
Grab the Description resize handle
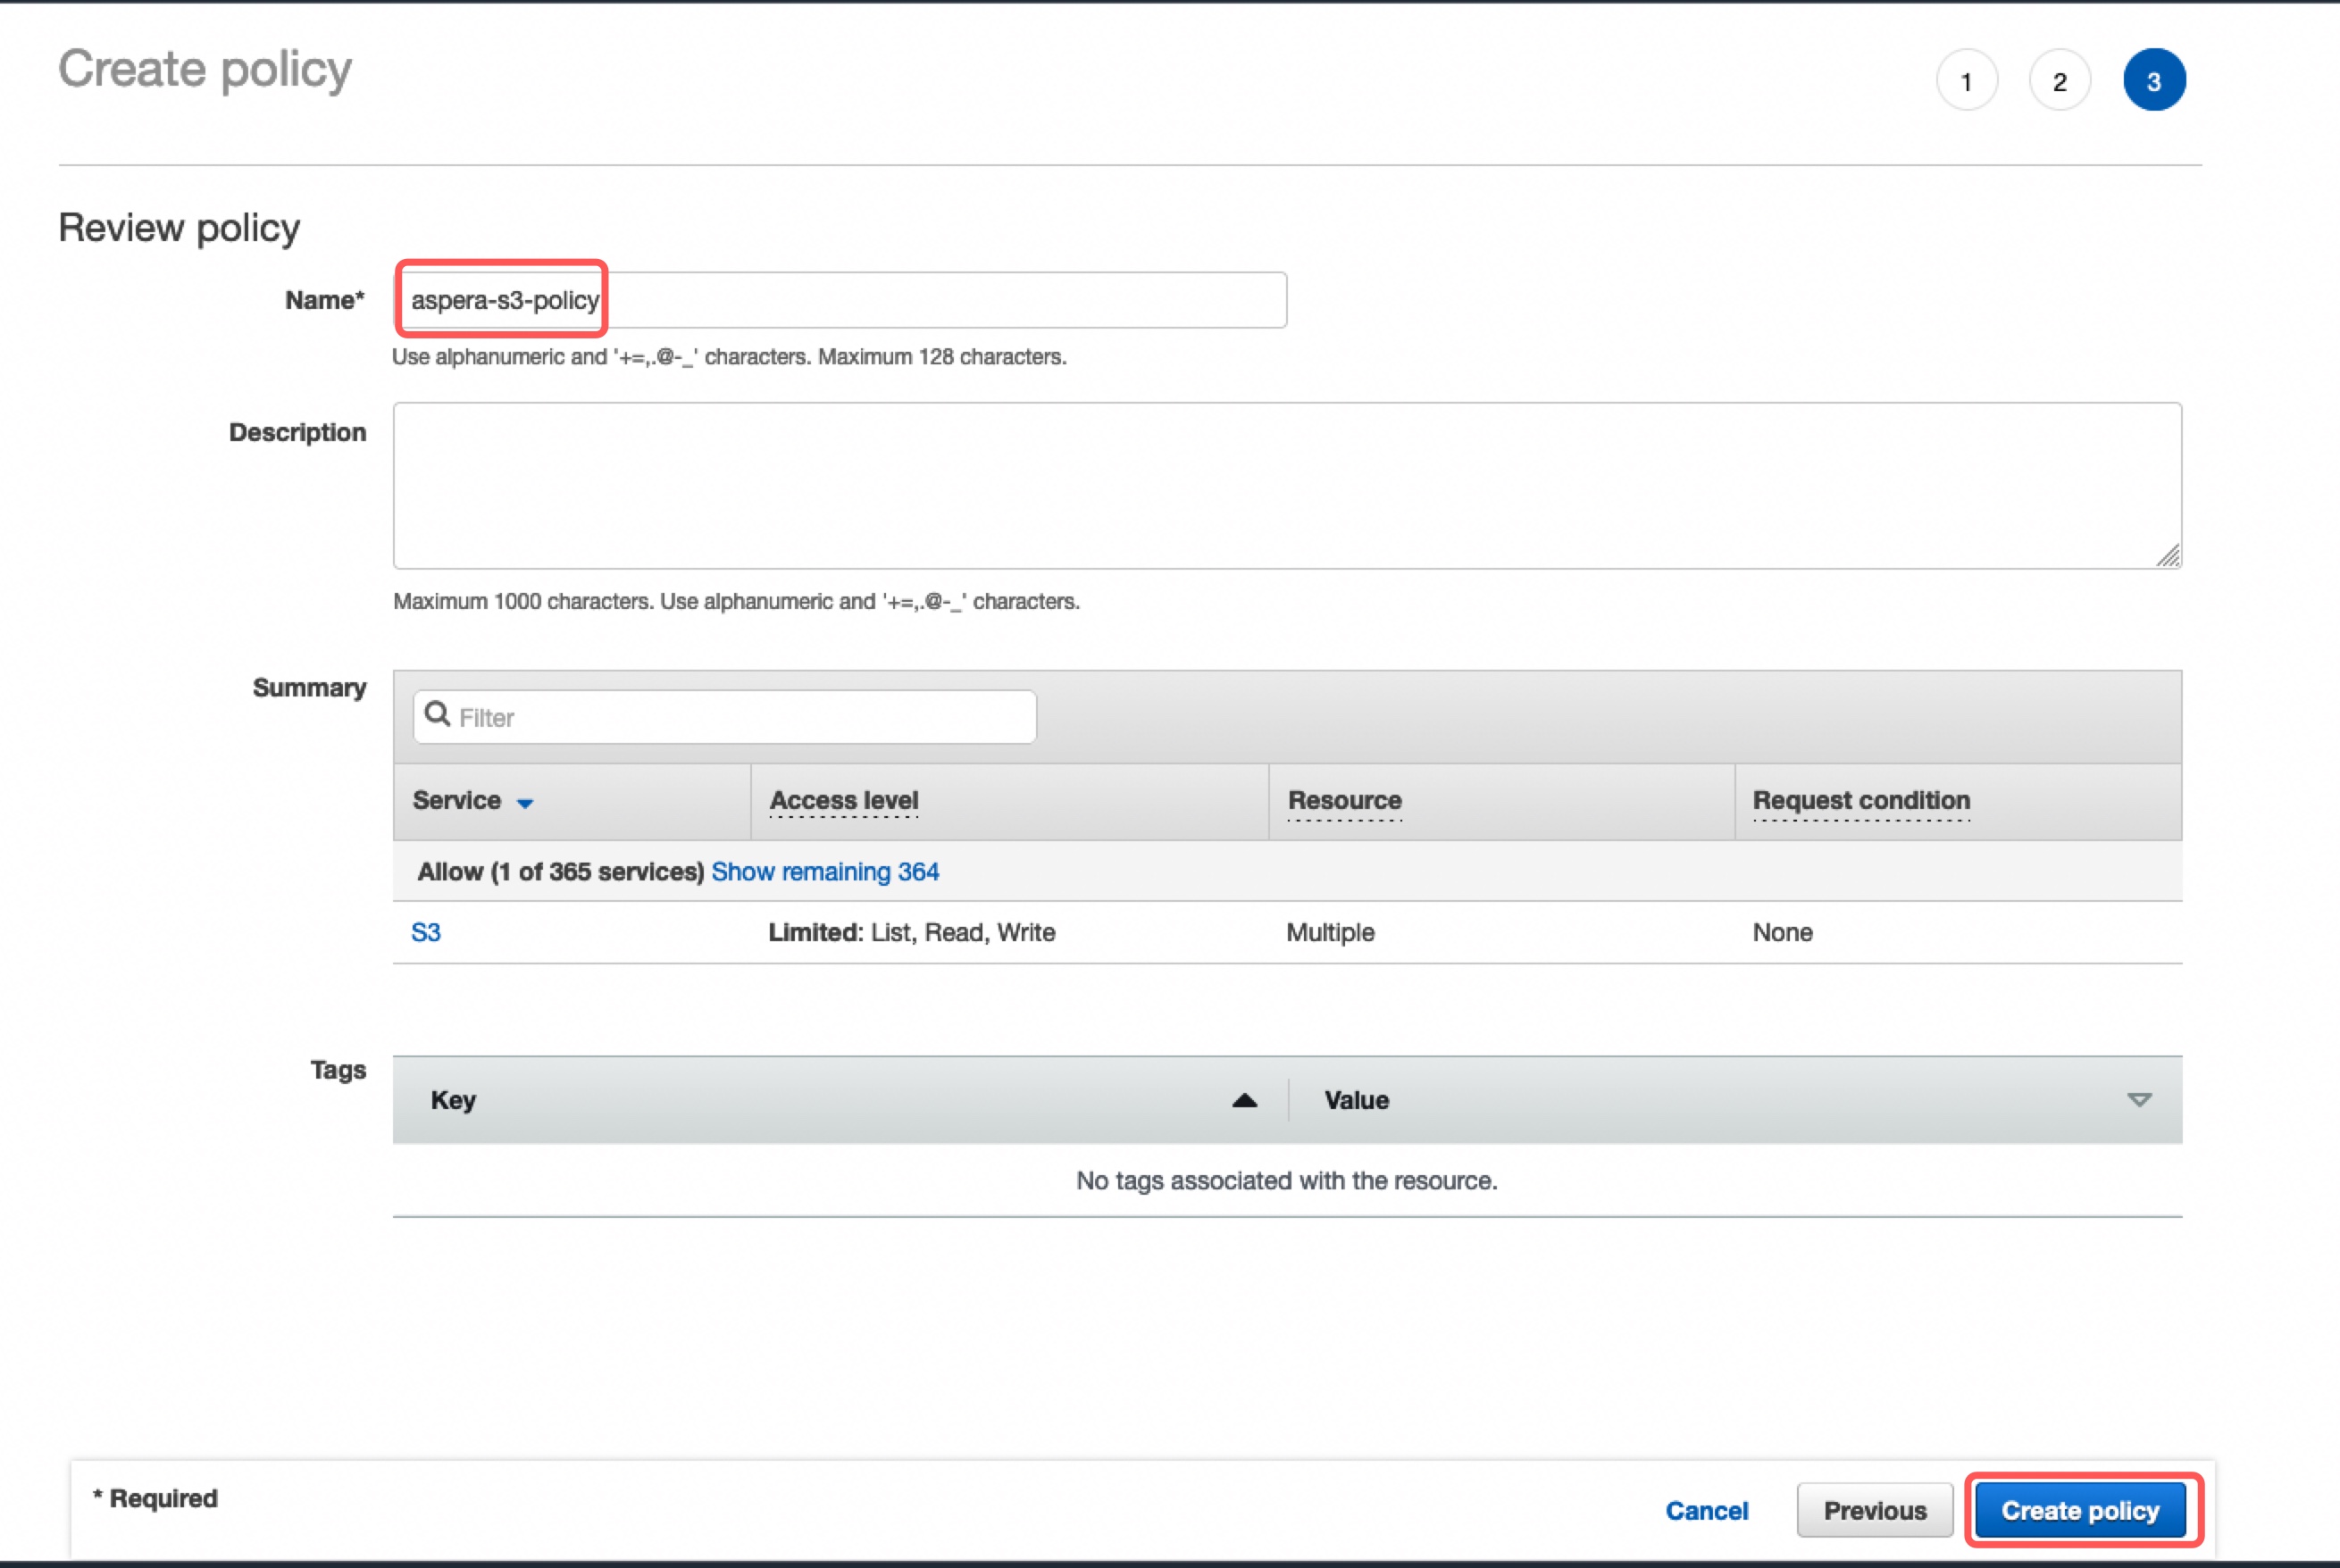(2167, 555)
